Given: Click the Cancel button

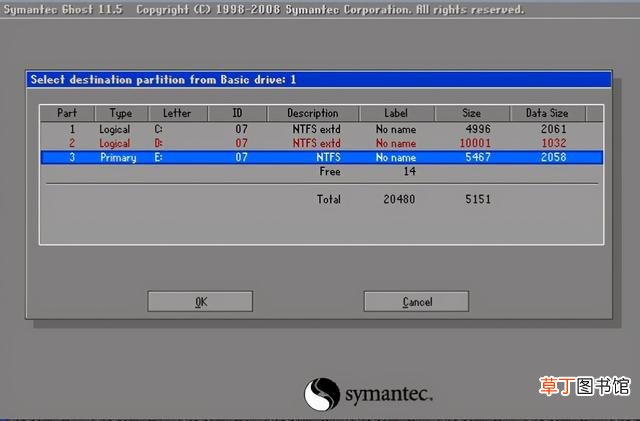Looking at the screenshot, I should (416, 301).
